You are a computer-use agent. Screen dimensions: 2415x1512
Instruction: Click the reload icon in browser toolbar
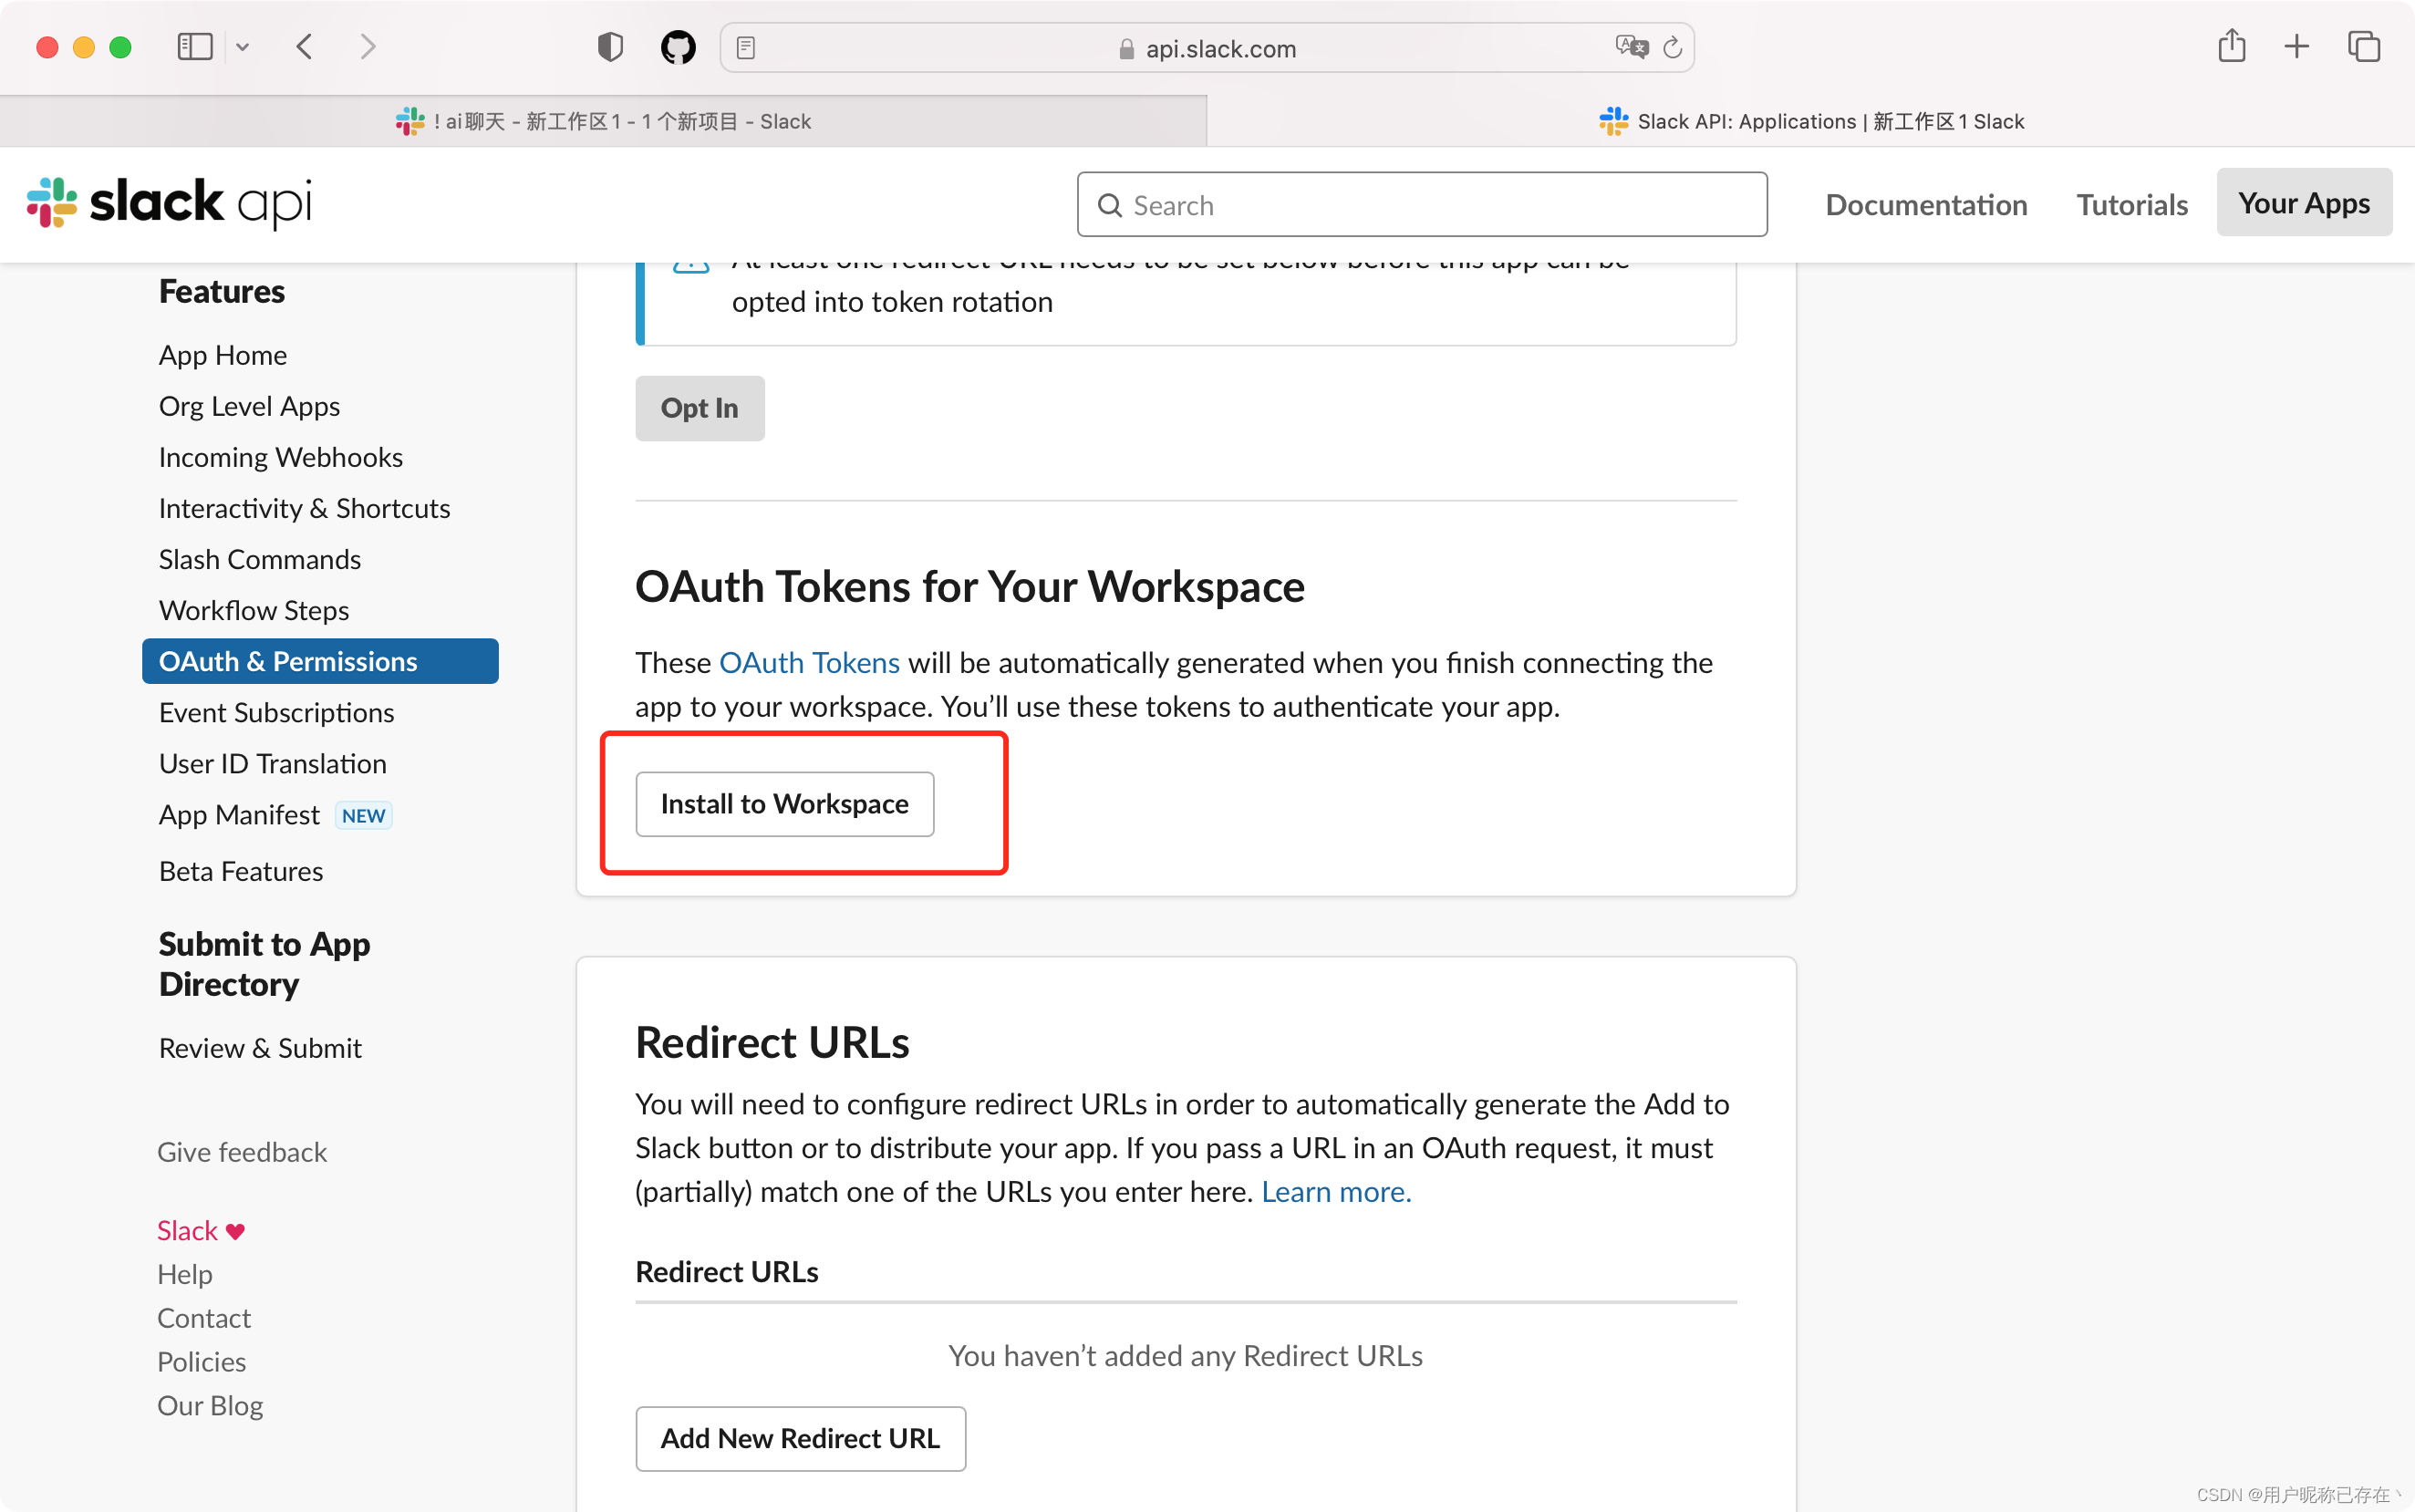tap(1674, 47)
